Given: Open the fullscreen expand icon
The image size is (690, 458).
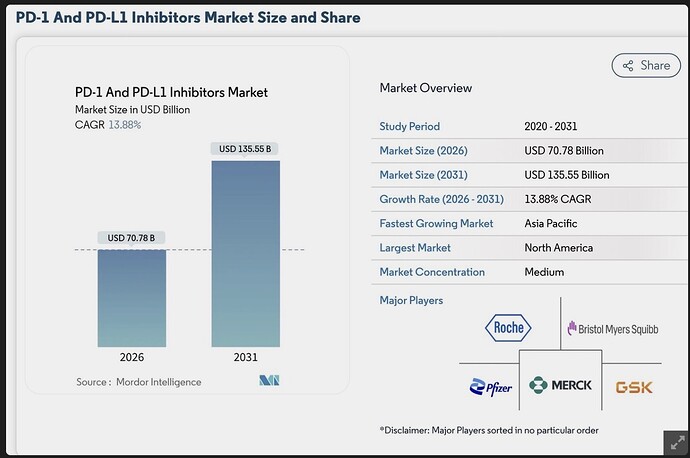Looking at the screenshot, I should (677, 443).
